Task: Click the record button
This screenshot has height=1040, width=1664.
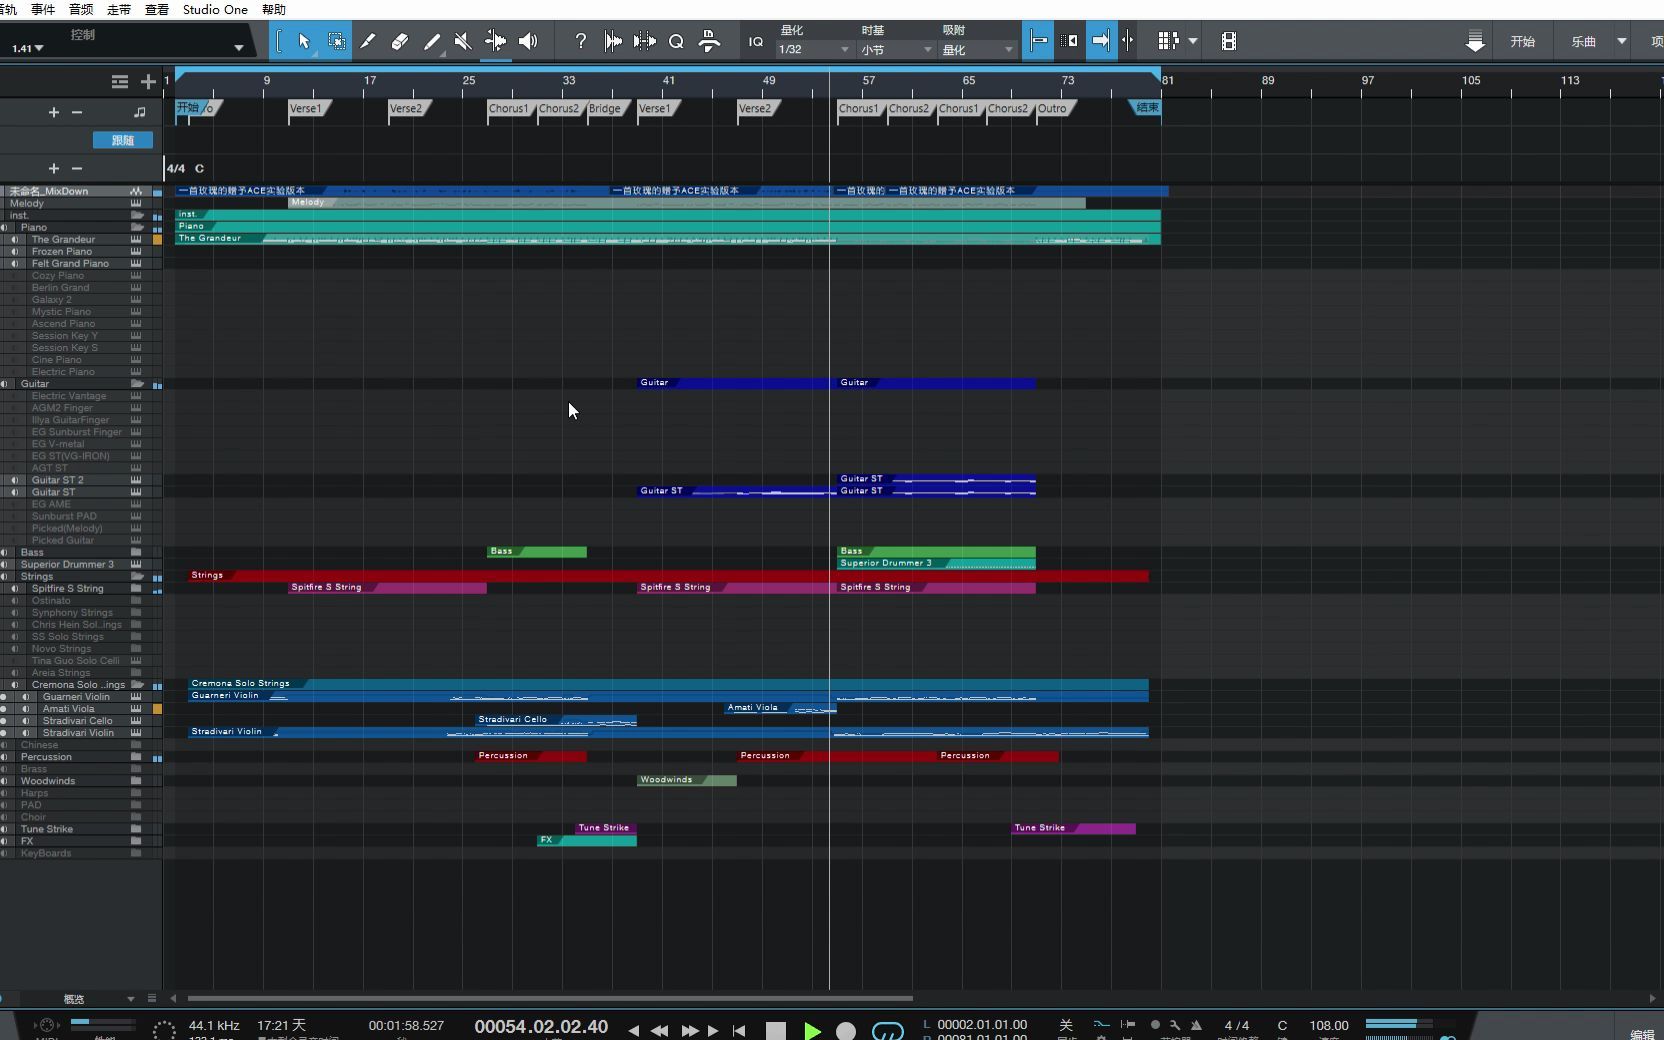Action: [846, 1030]
